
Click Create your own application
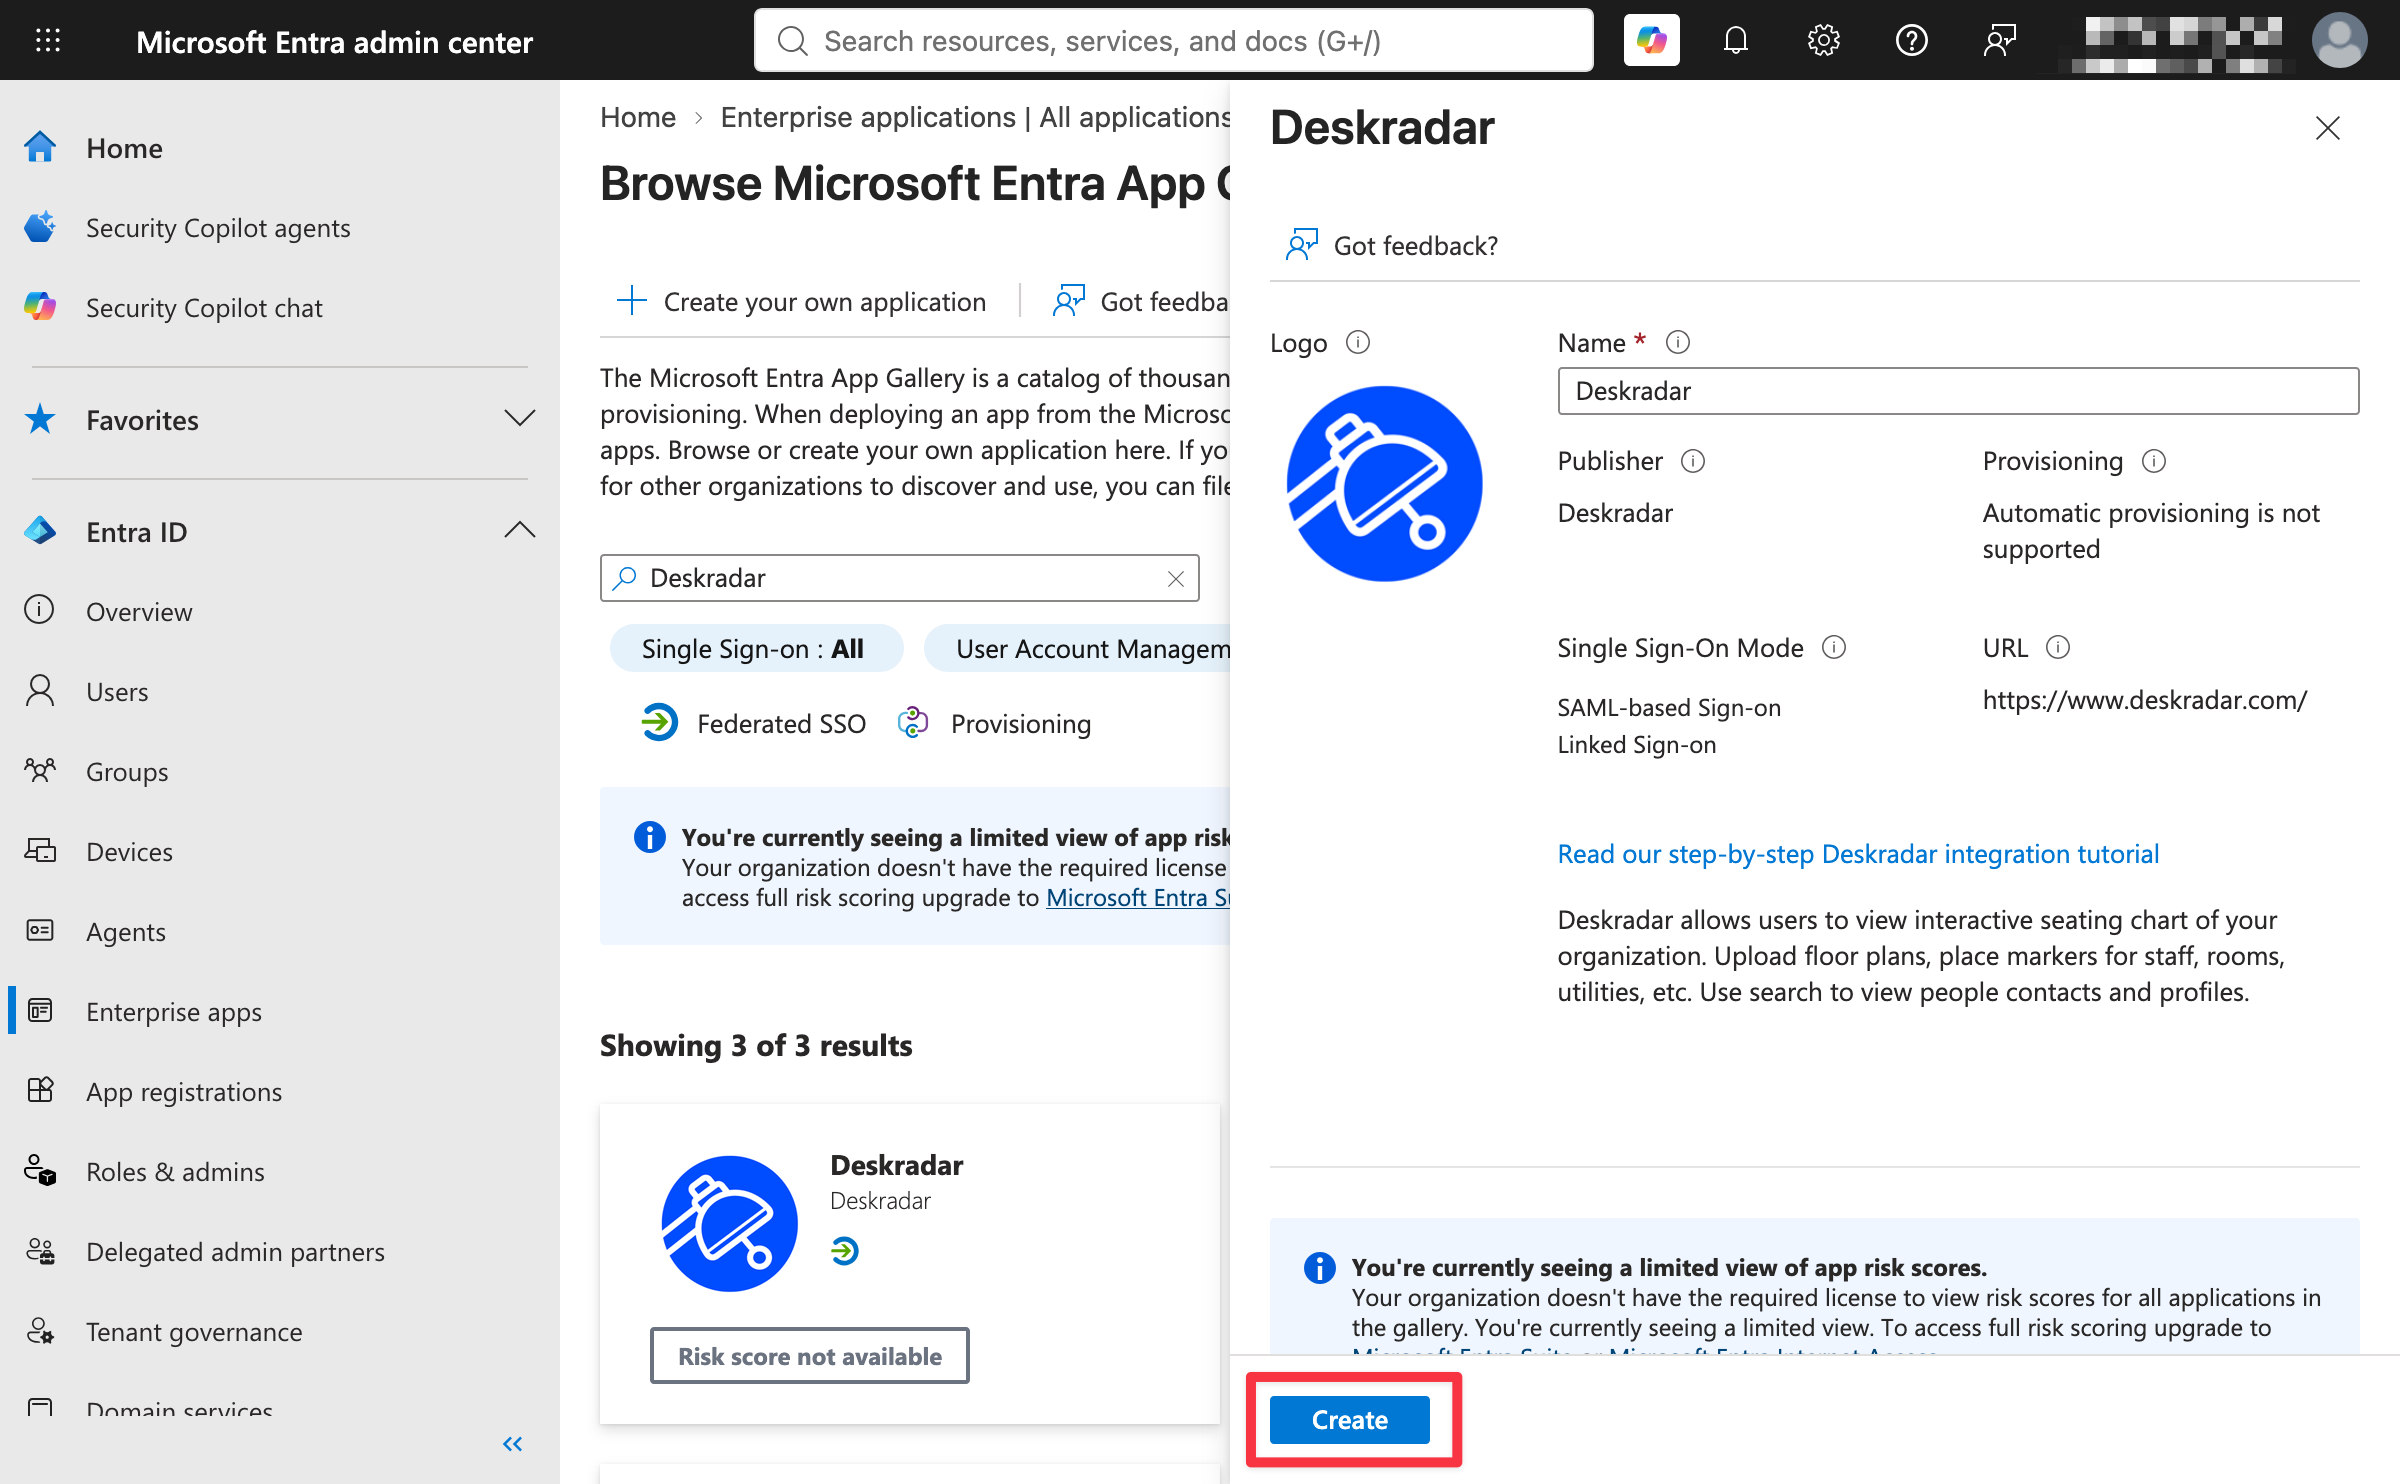[802, 301]
